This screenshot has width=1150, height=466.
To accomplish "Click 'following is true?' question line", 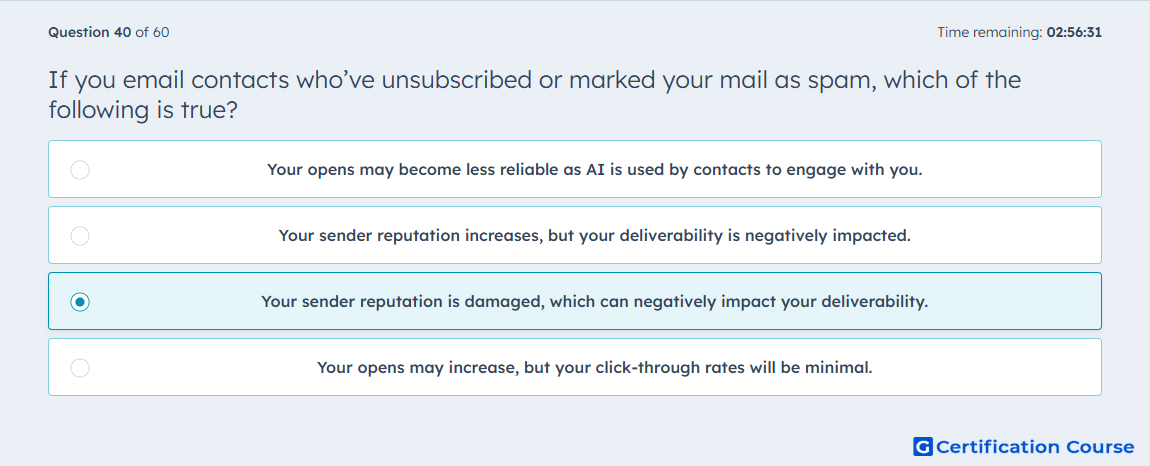I will click(x=143, y=111).
